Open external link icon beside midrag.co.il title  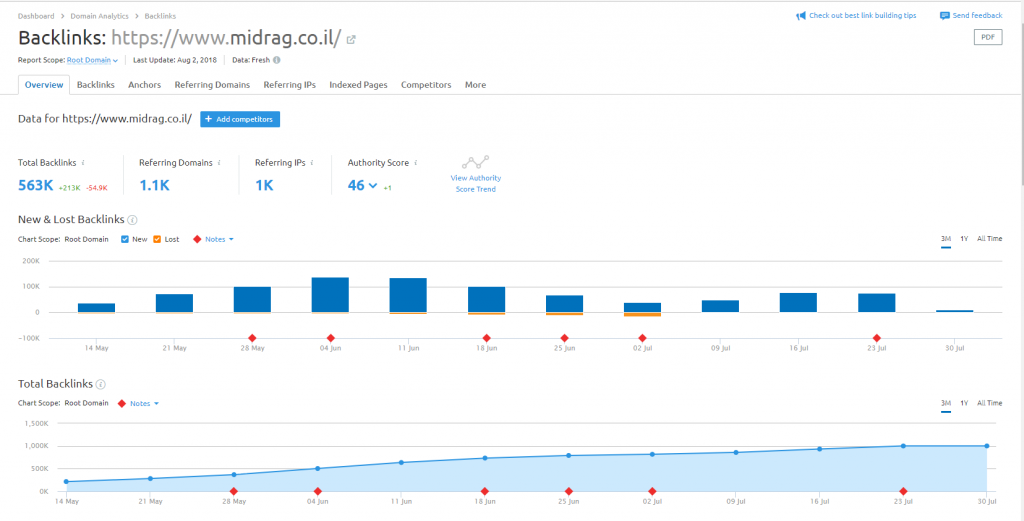coord(351,40)
